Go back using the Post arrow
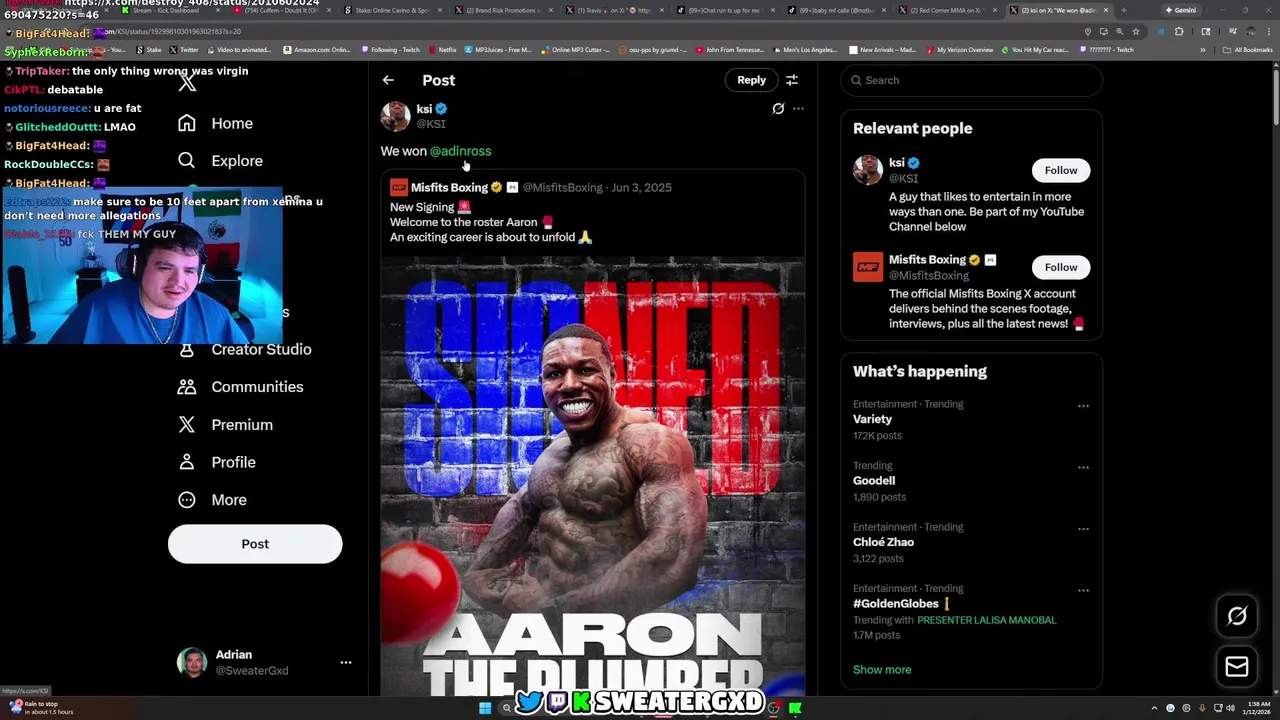This screenshot has width=1280, height=720. click(388, 80)
